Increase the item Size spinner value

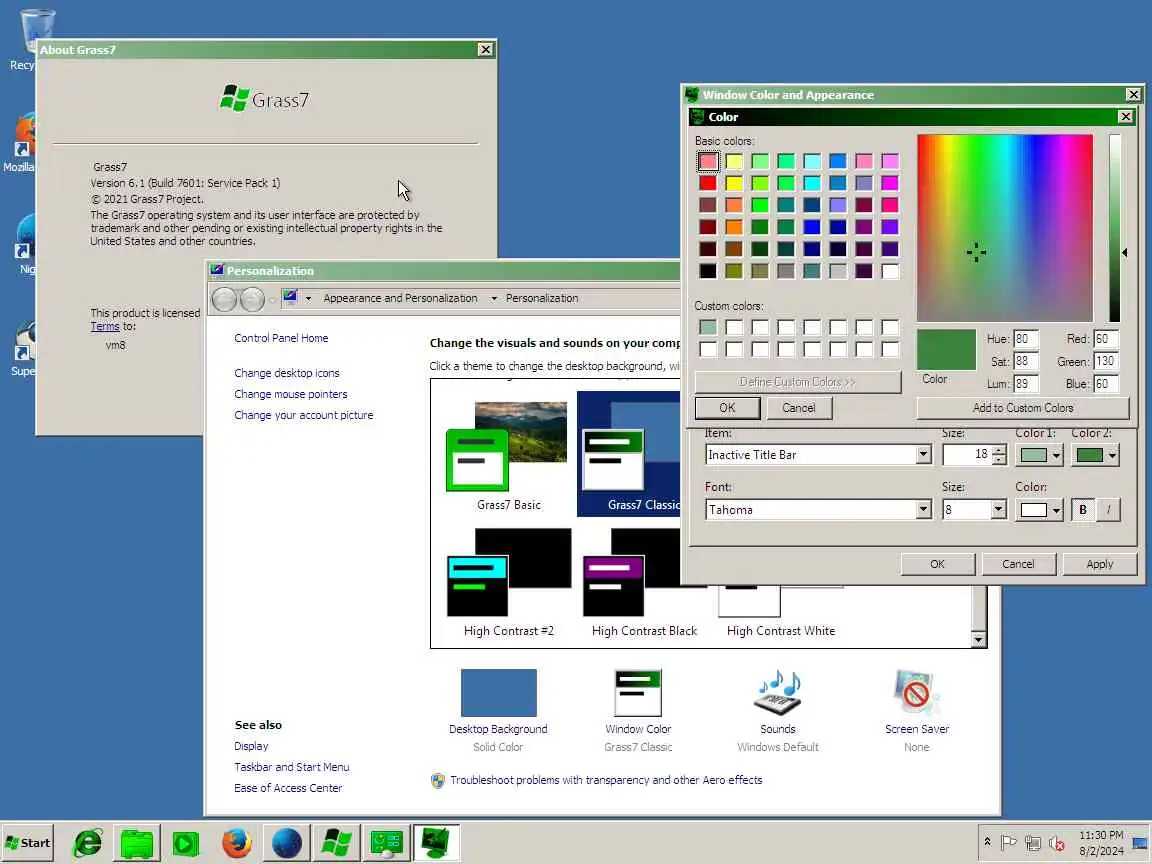[998, 450]
